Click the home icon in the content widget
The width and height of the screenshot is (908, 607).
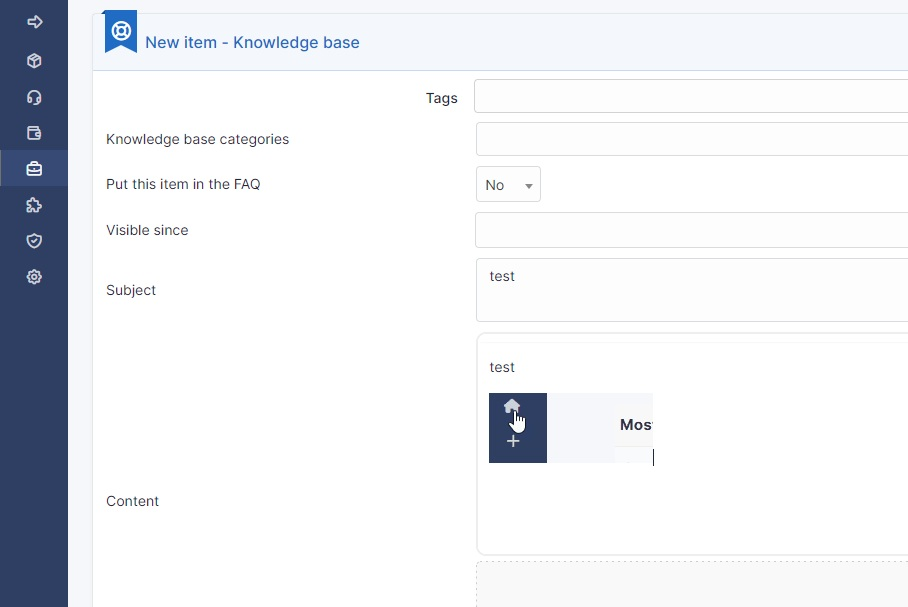coord(514,404)
